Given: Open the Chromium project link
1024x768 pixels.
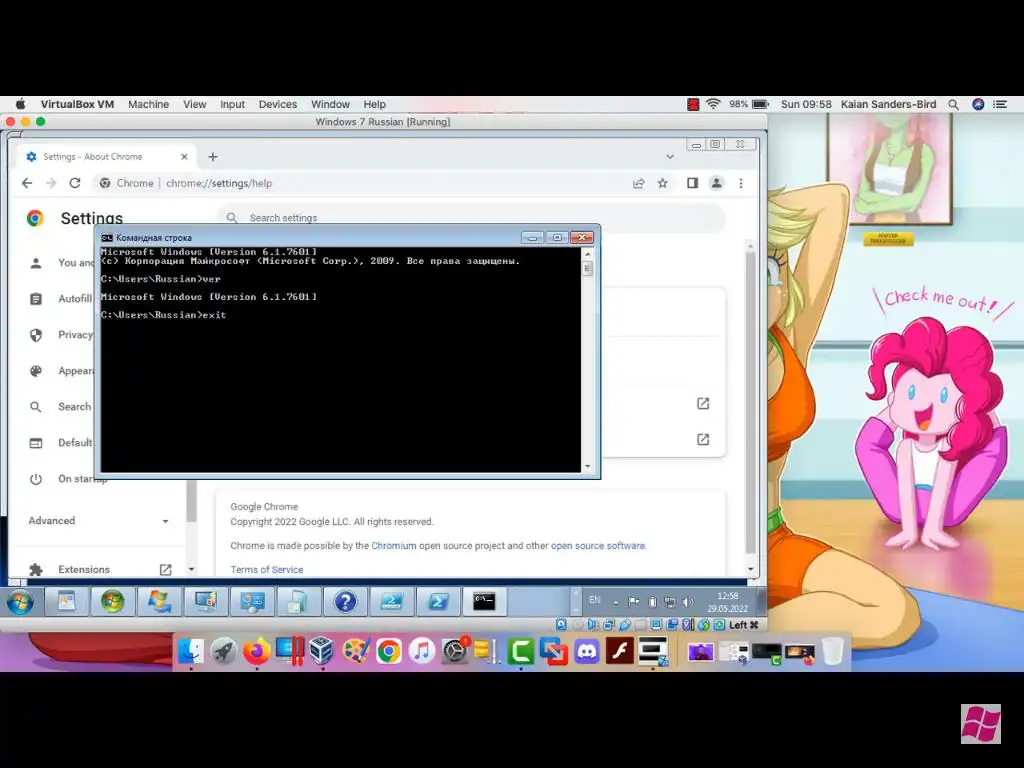Looking at the screenshot, I should [x=394, y=546].
